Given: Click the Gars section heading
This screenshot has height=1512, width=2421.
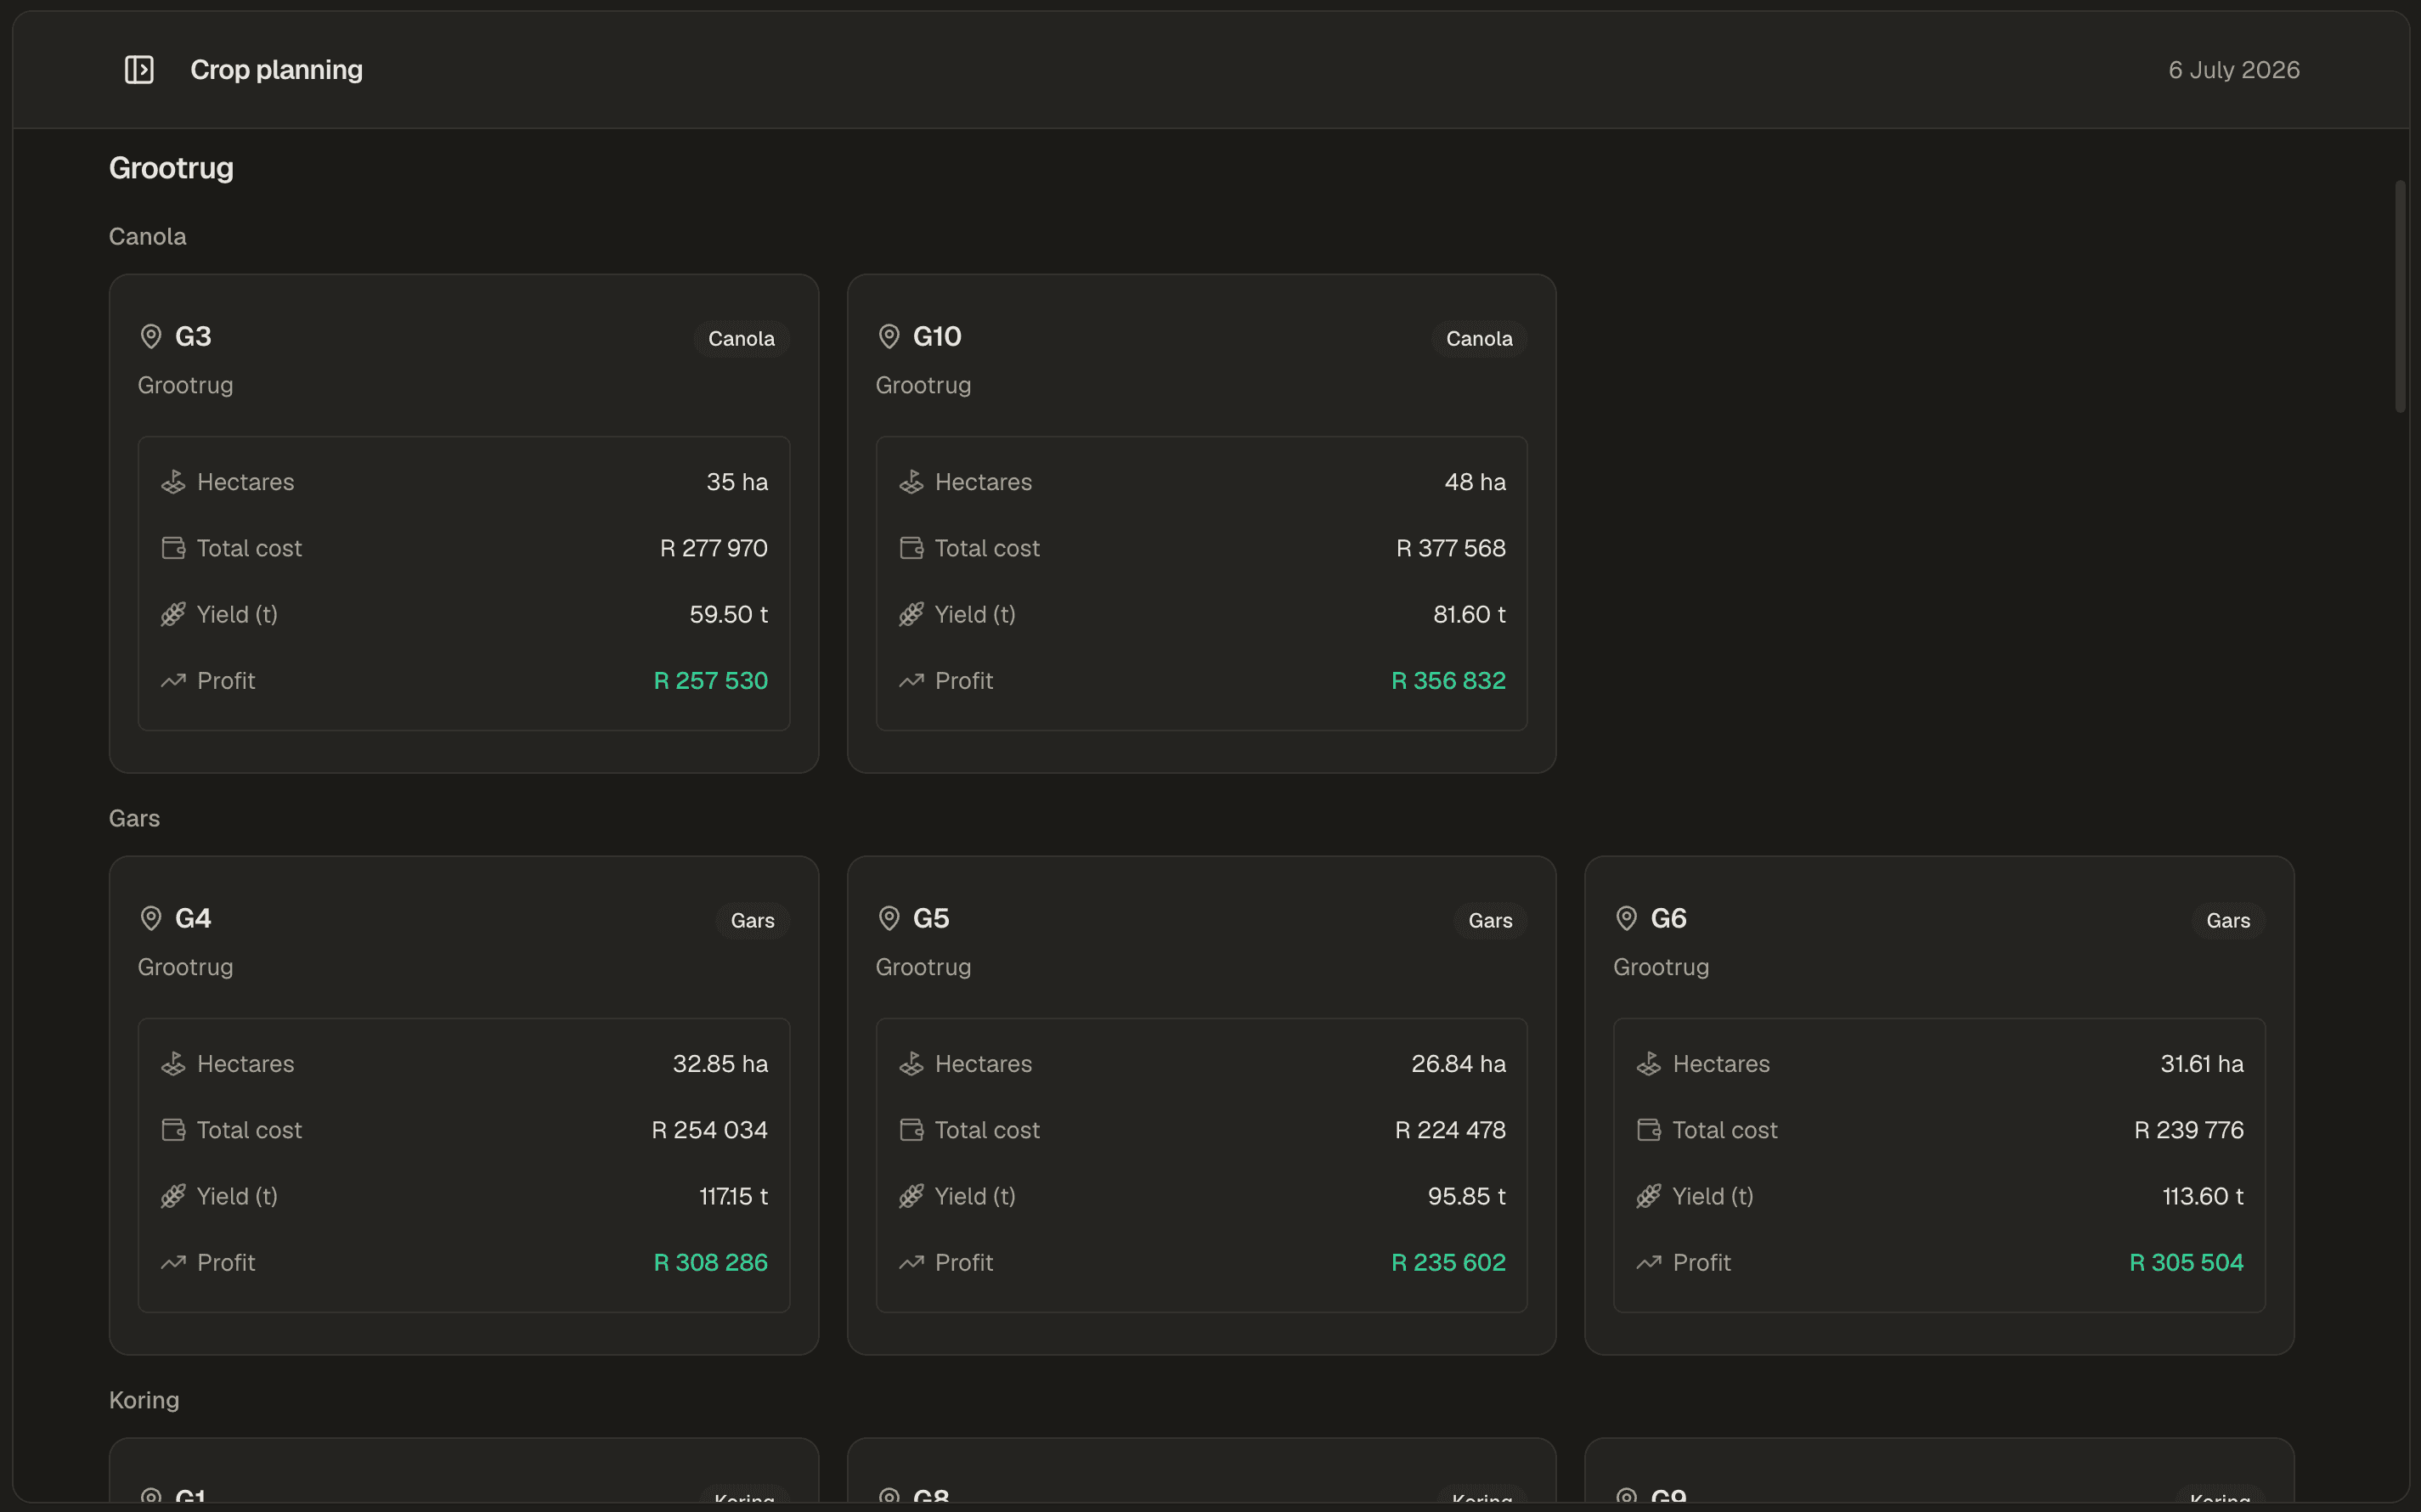Looking at the screenshot, I should tap(134, 819).
